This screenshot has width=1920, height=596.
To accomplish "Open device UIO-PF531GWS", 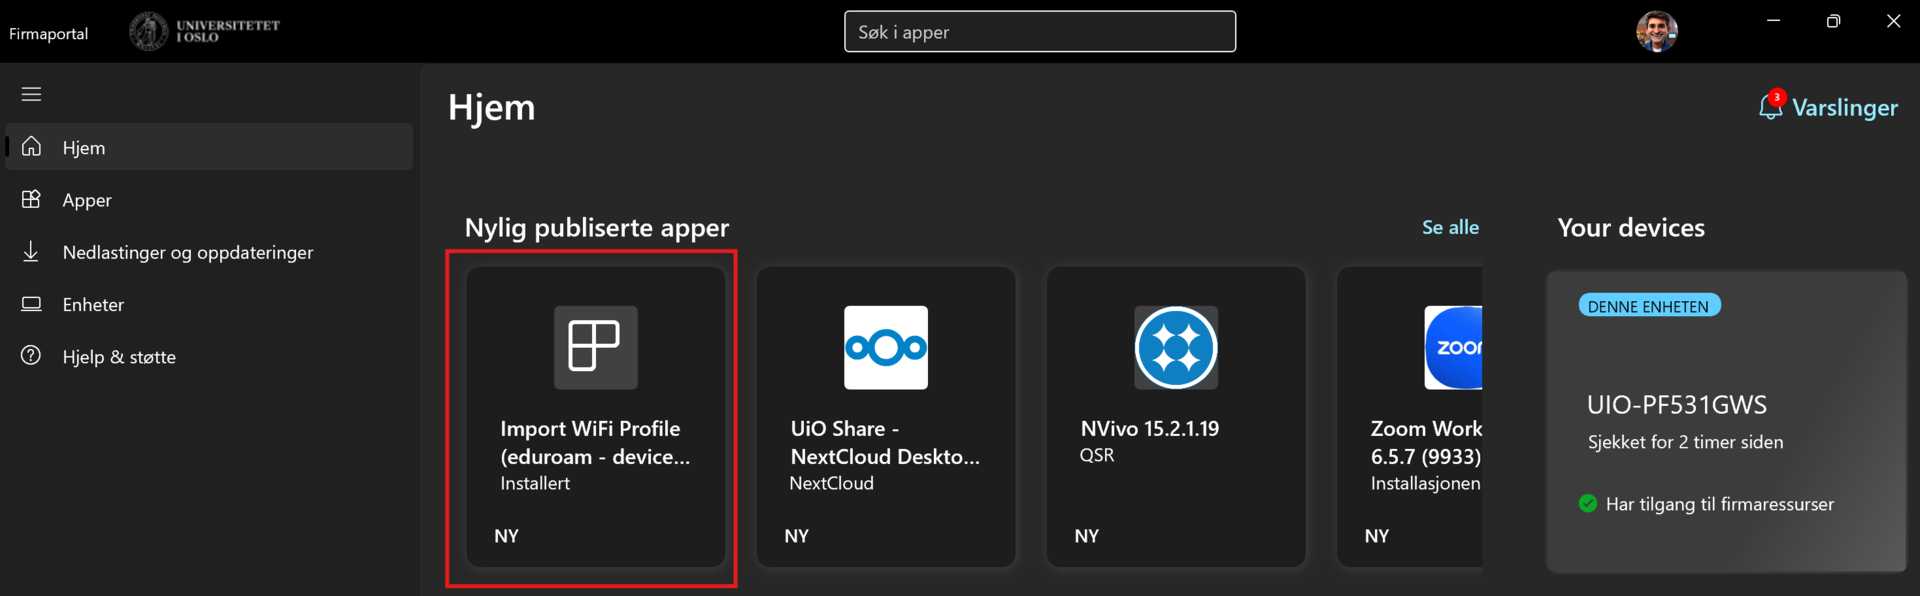I will click(1677, 404).
